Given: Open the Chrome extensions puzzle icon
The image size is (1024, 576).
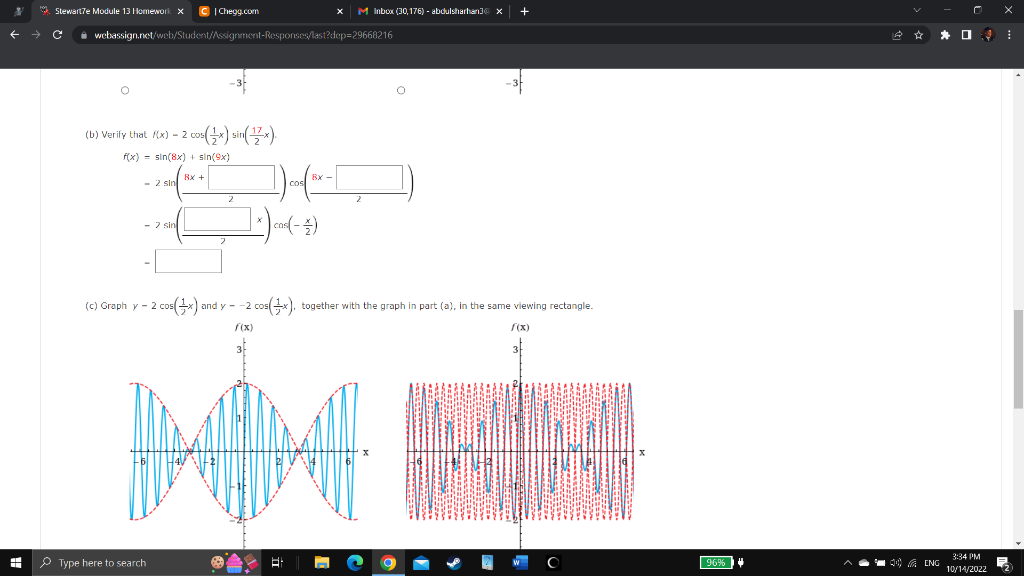Looking at the screenshot, I should pyautogui.click(x=945, y=35).
